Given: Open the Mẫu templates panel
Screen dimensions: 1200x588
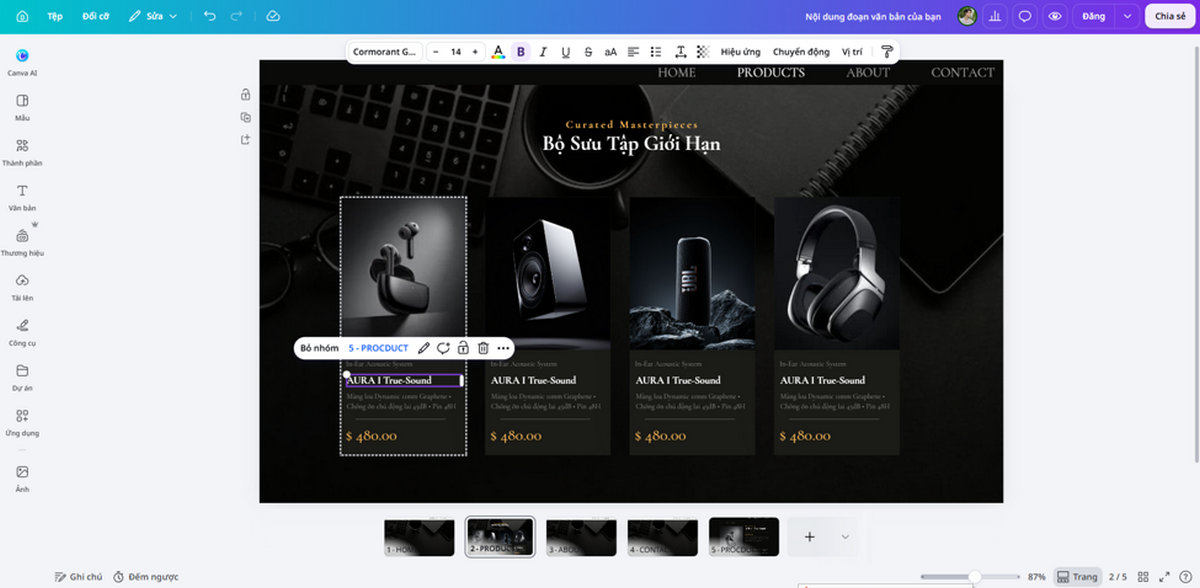Looking at the screenshot, I should coord(22,107).
